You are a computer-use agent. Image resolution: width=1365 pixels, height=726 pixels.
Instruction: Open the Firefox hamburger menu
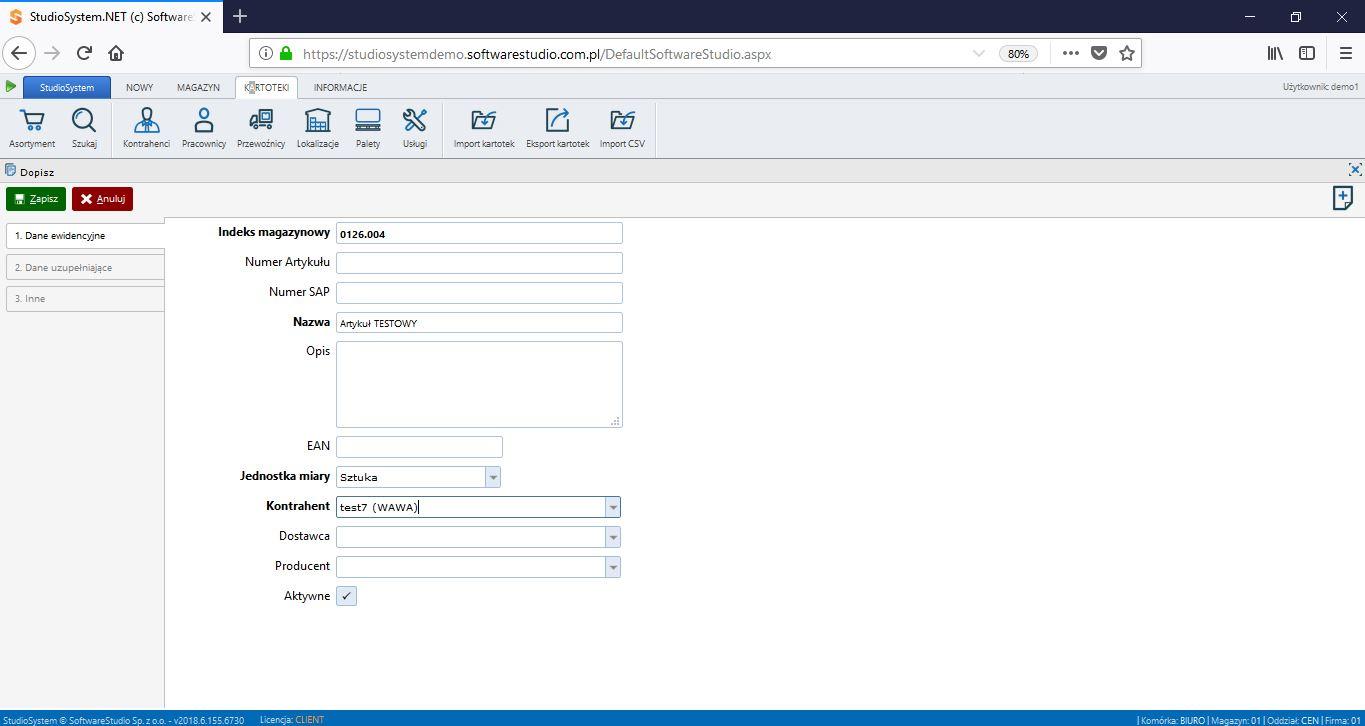[x=1346, y=53]
